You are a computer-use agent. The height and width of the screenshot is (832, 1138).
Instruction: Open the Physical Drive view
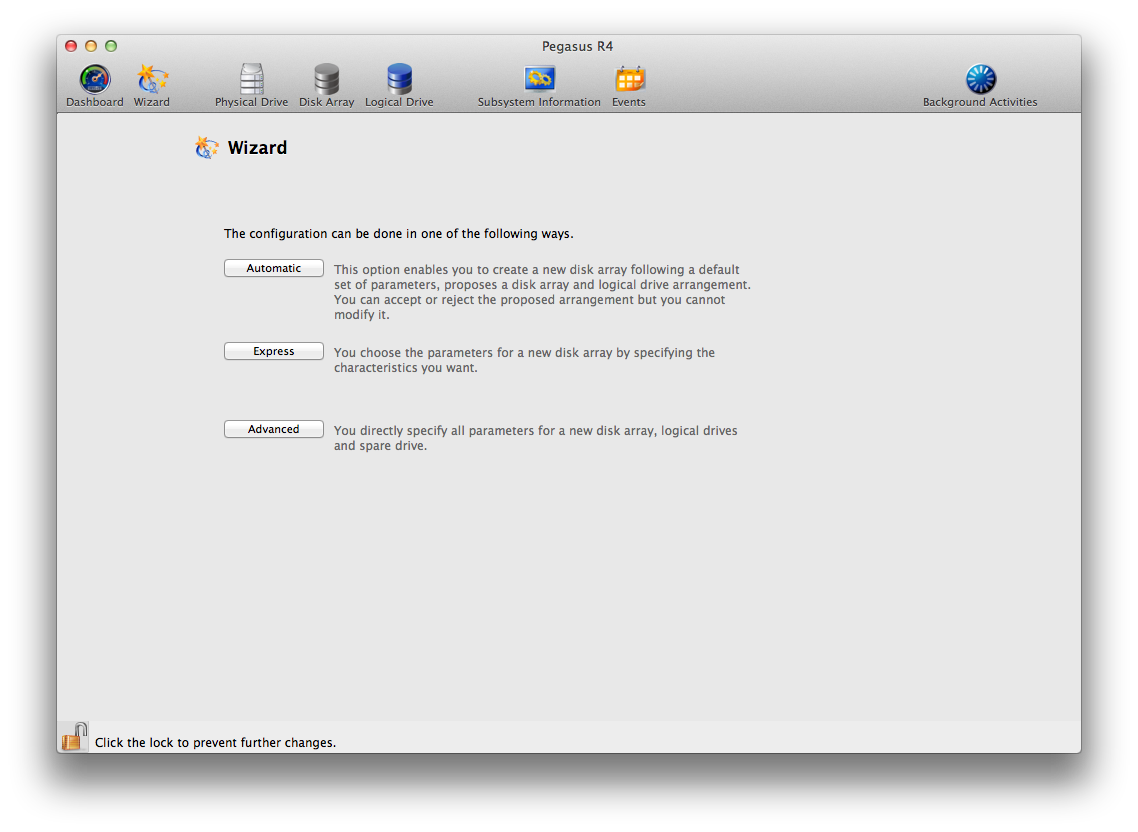point(251,80)
